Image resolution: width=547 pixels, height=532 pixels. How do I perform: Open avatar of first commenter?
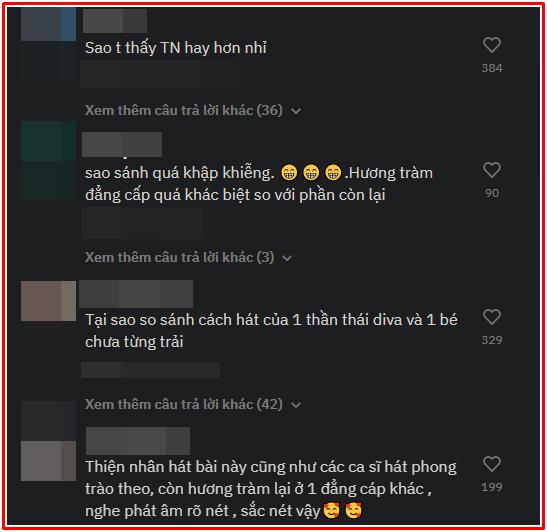[x=48, y=24]
